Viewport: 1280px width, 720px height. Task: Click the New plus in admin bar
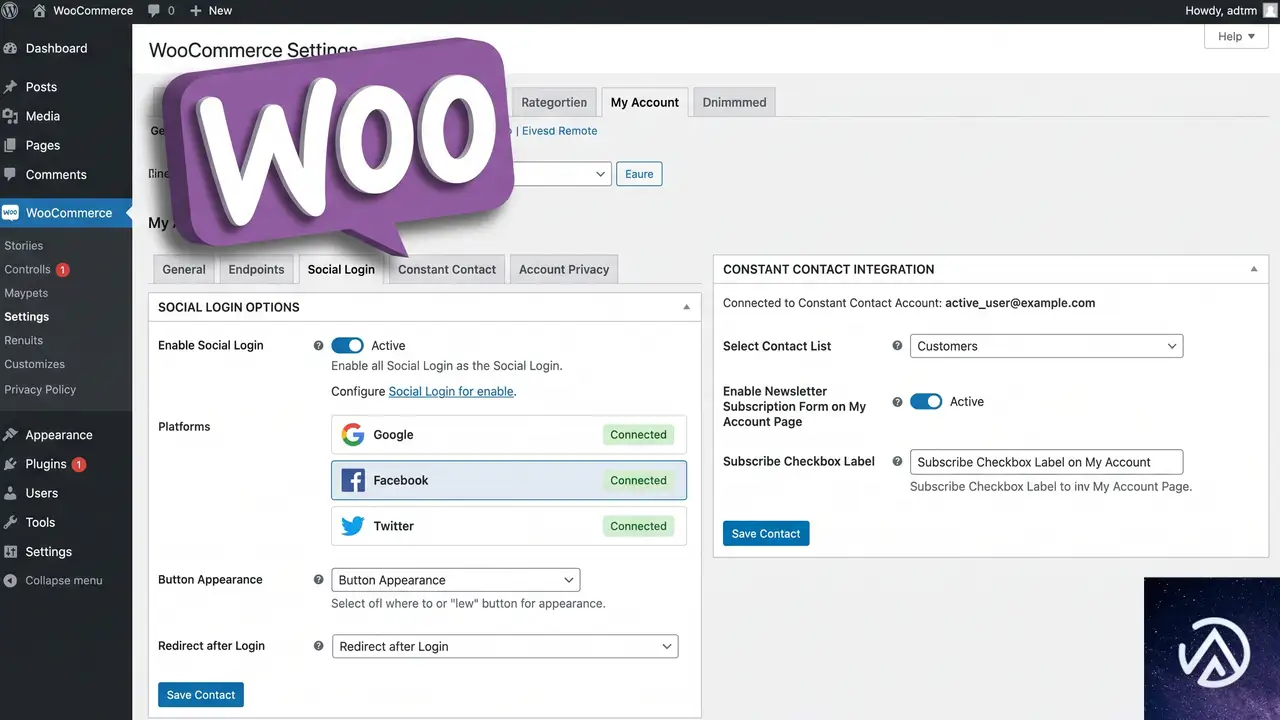pyautogui.click(x=210, y=10)
